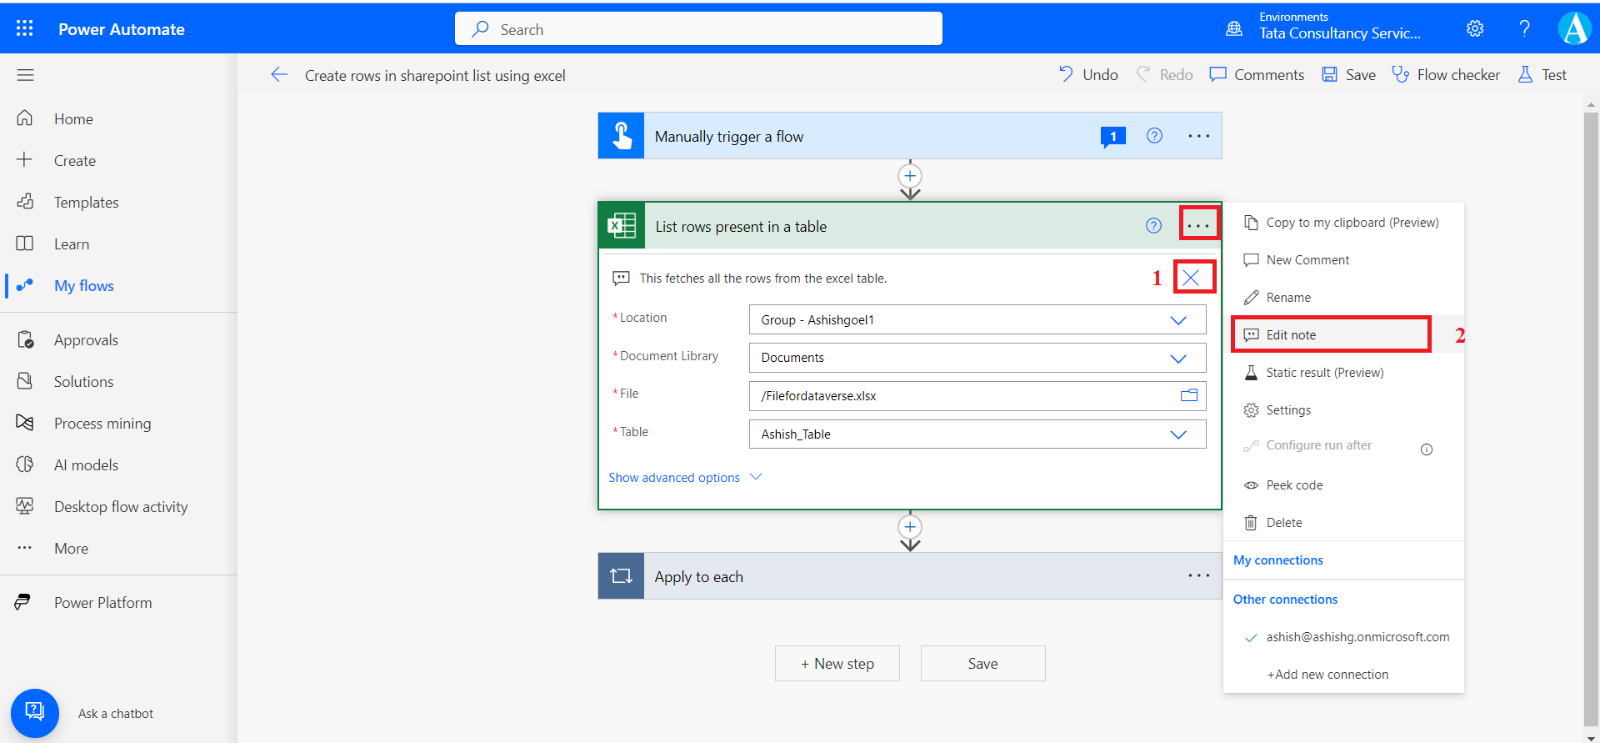Click the back arrow beside flow title

click(279, 75)
